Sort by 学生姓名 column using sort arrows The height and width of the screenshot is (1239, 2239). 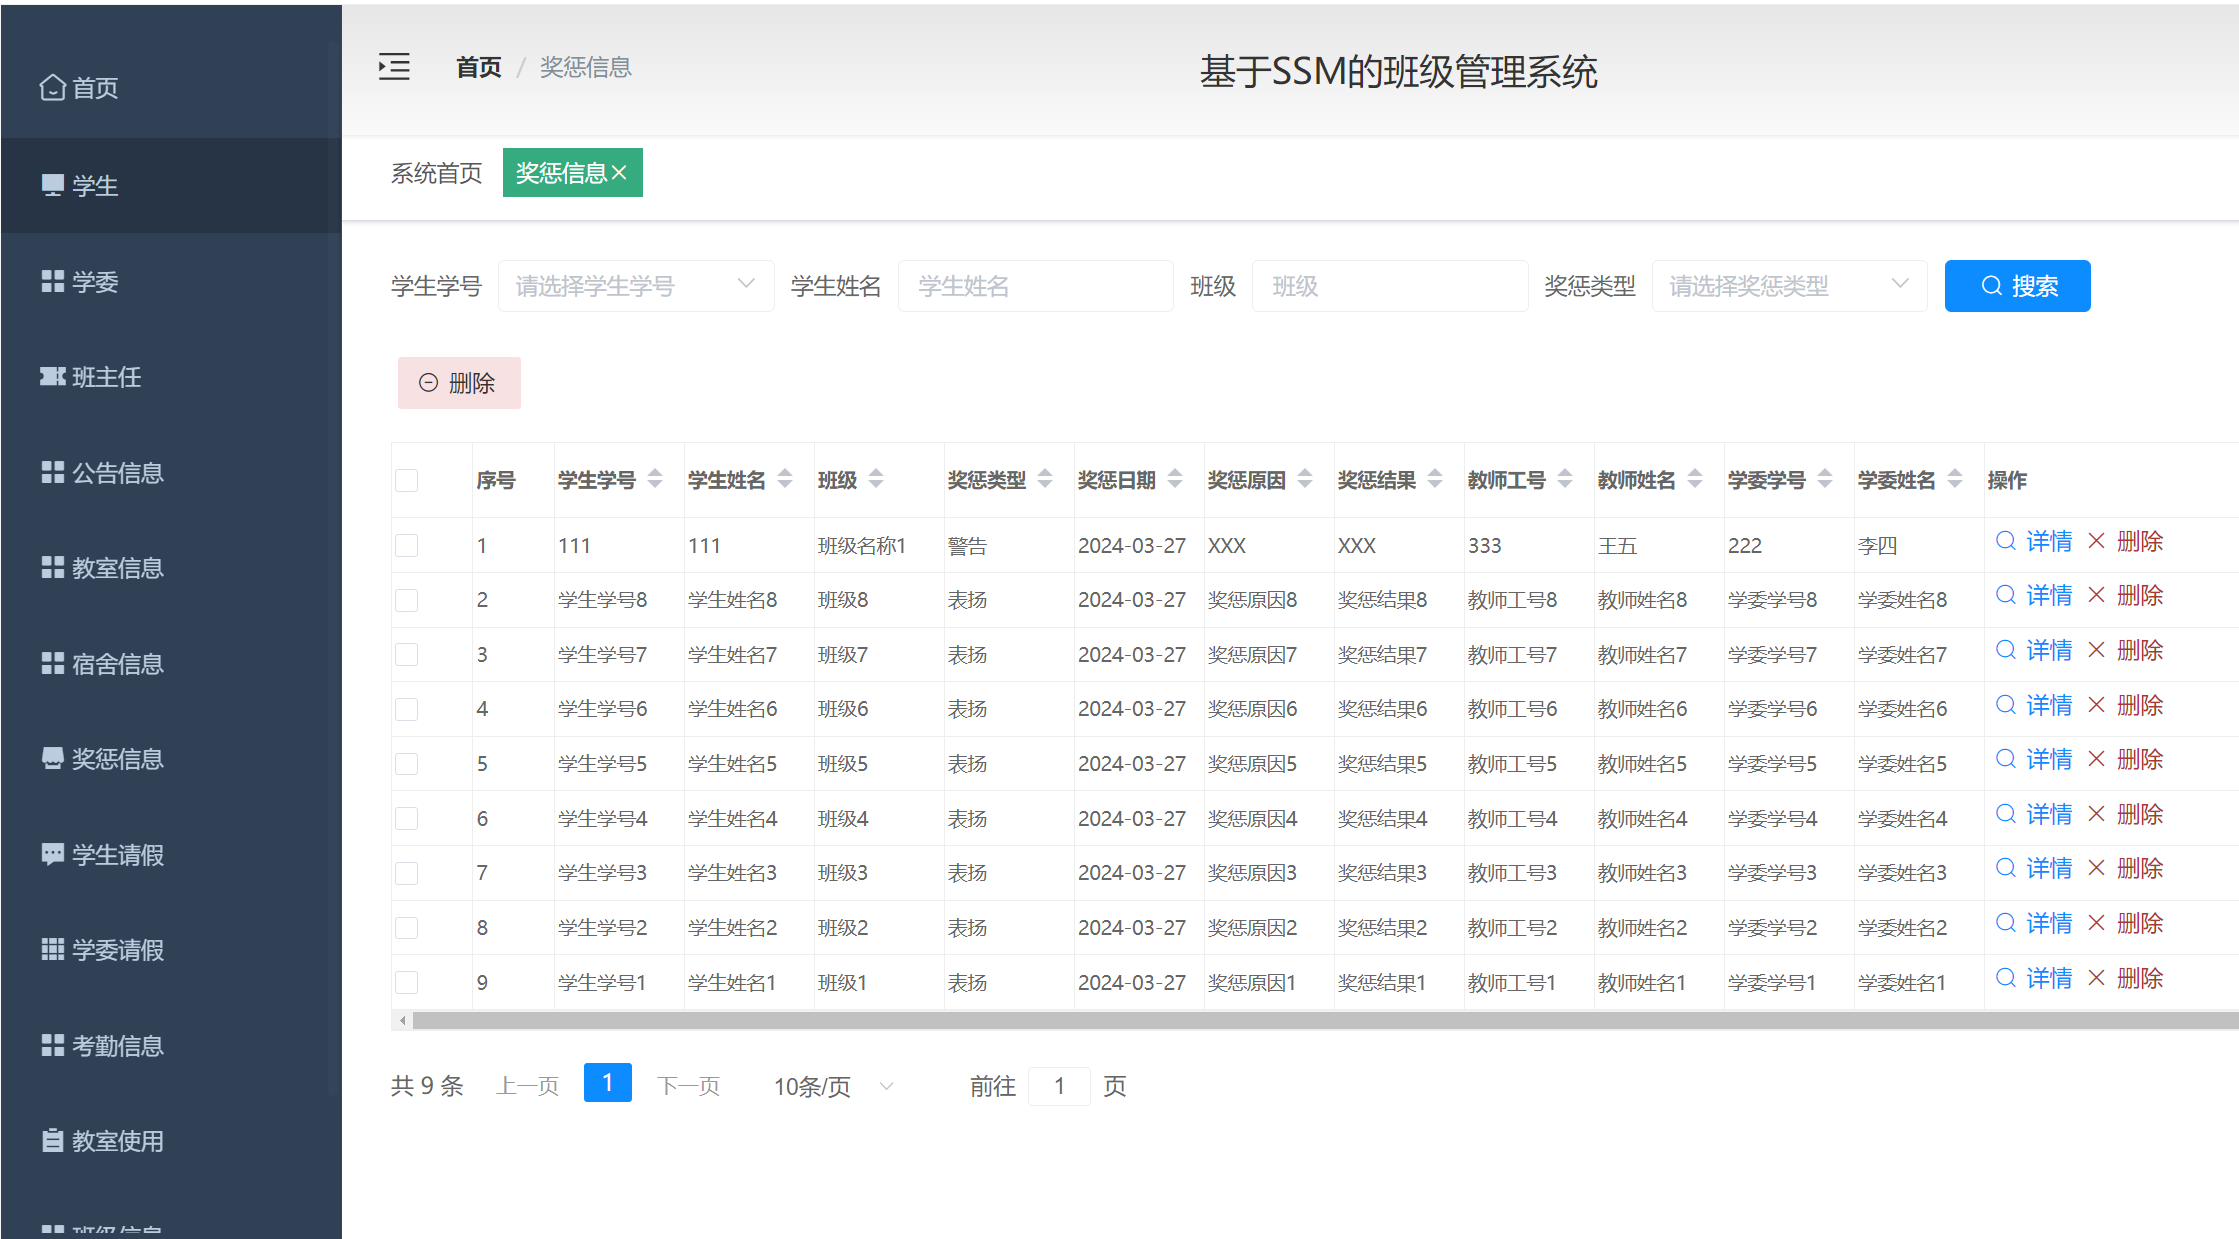[785, 479]
